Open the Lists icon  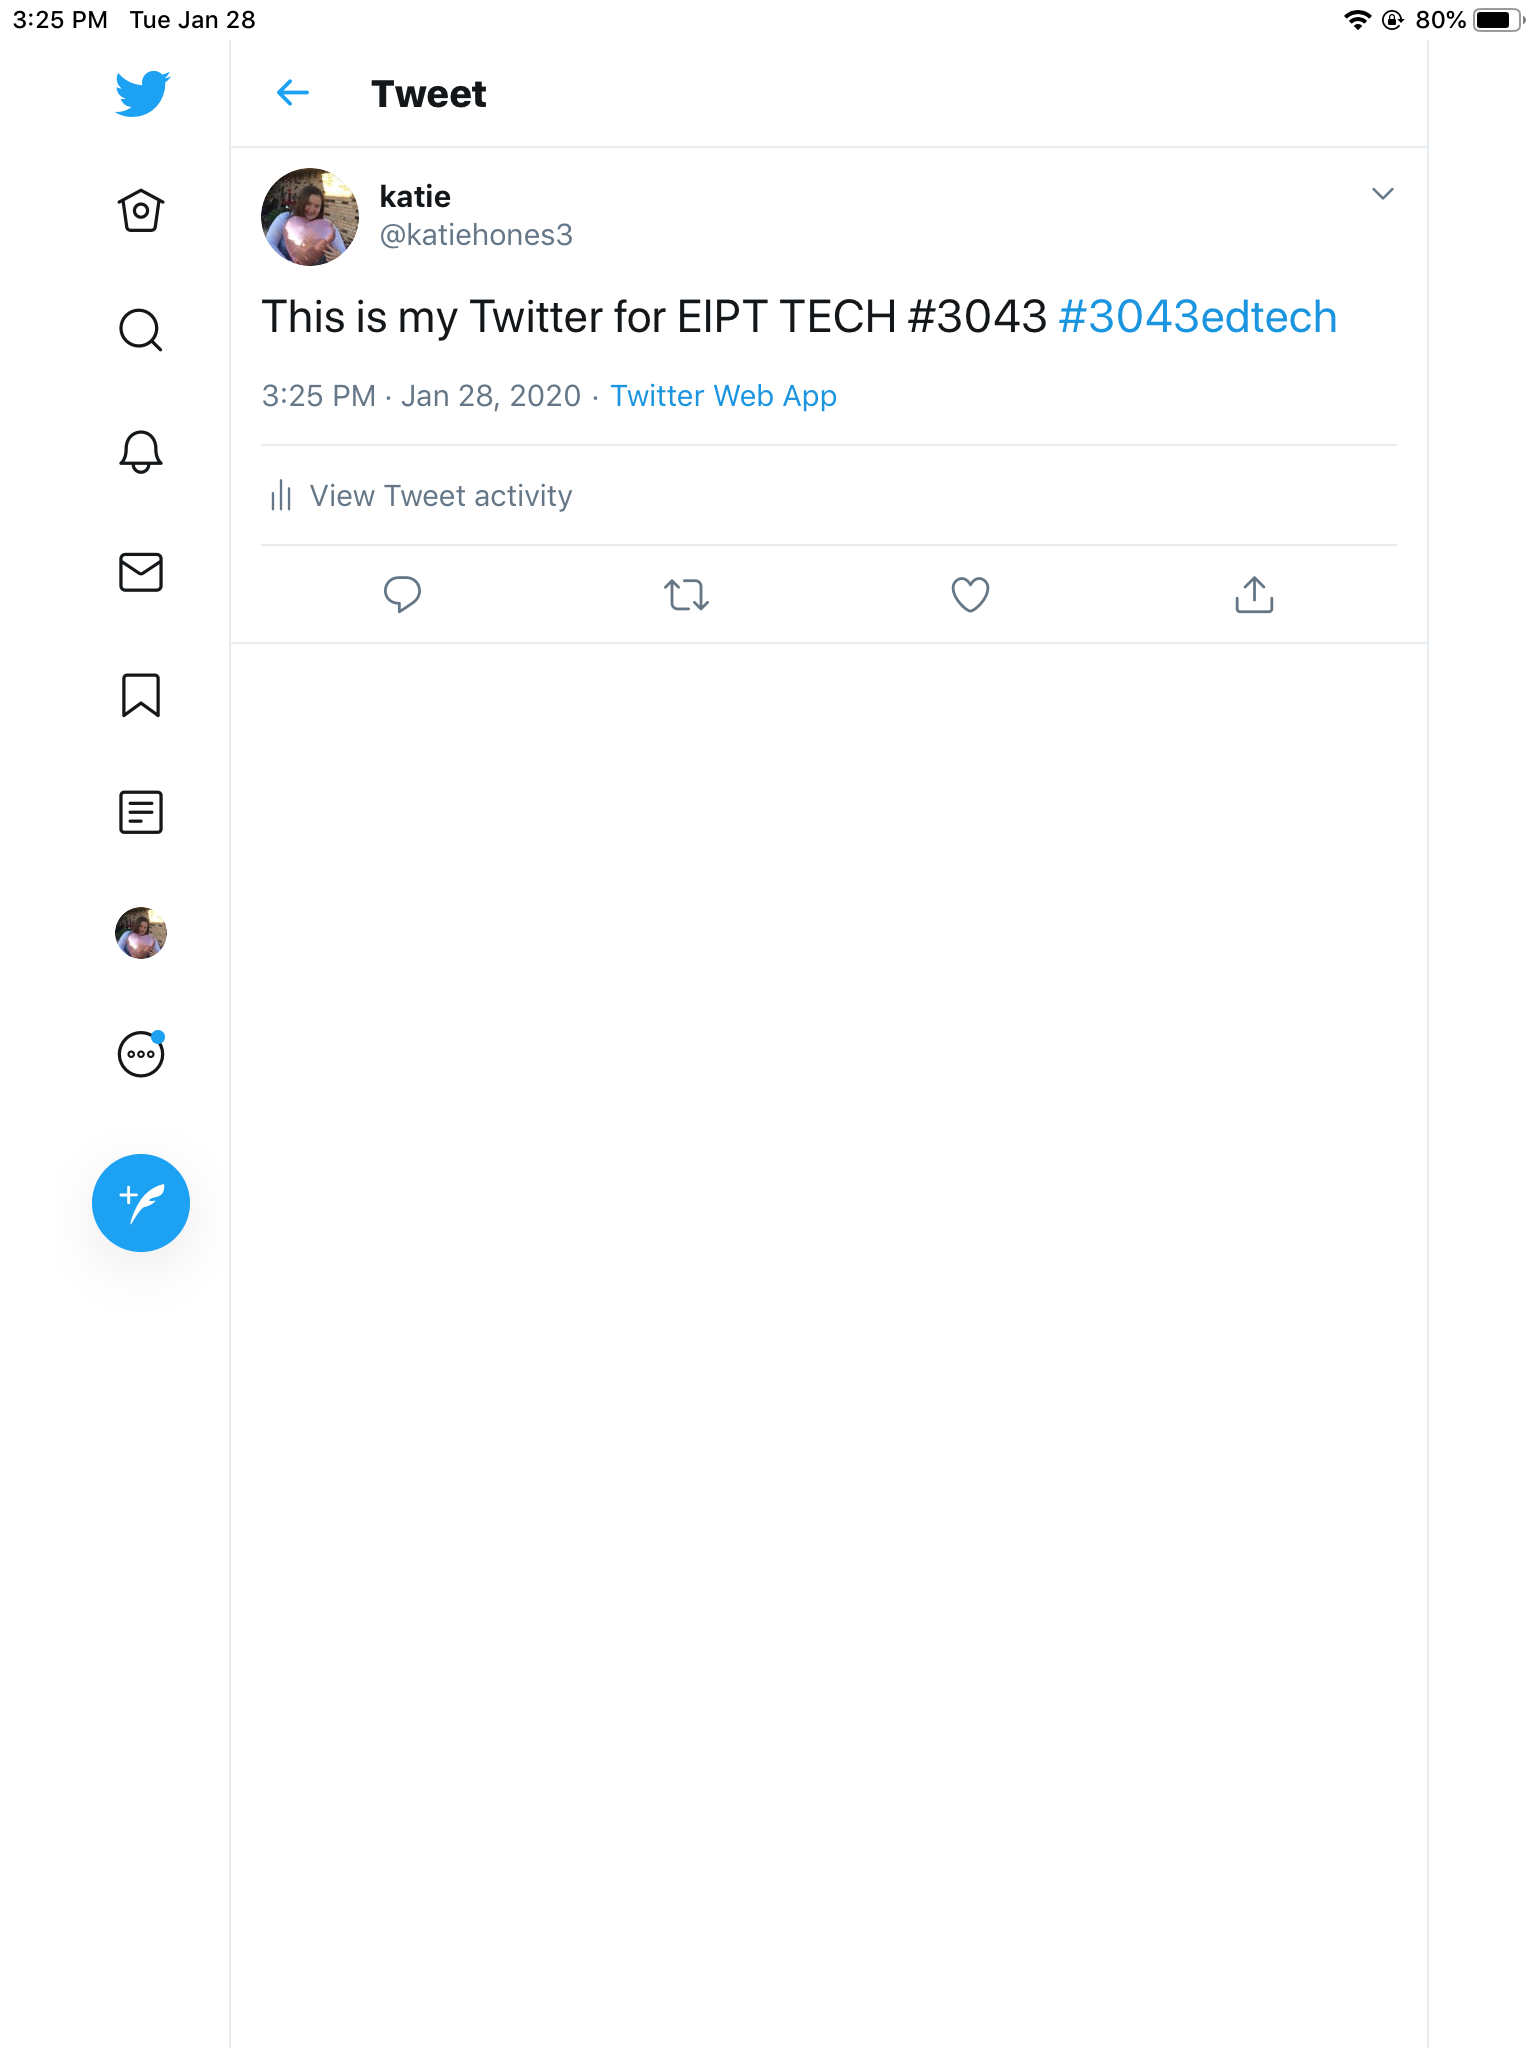coord(141,812)
